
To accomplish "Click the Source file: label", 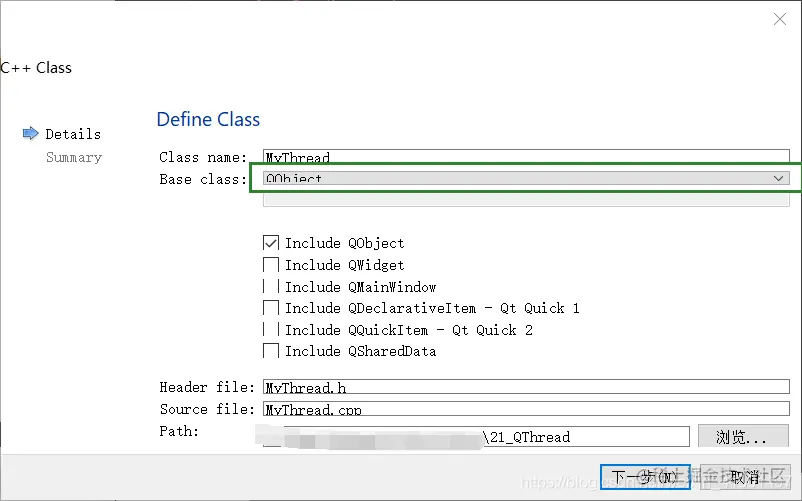I will (207, 409).
